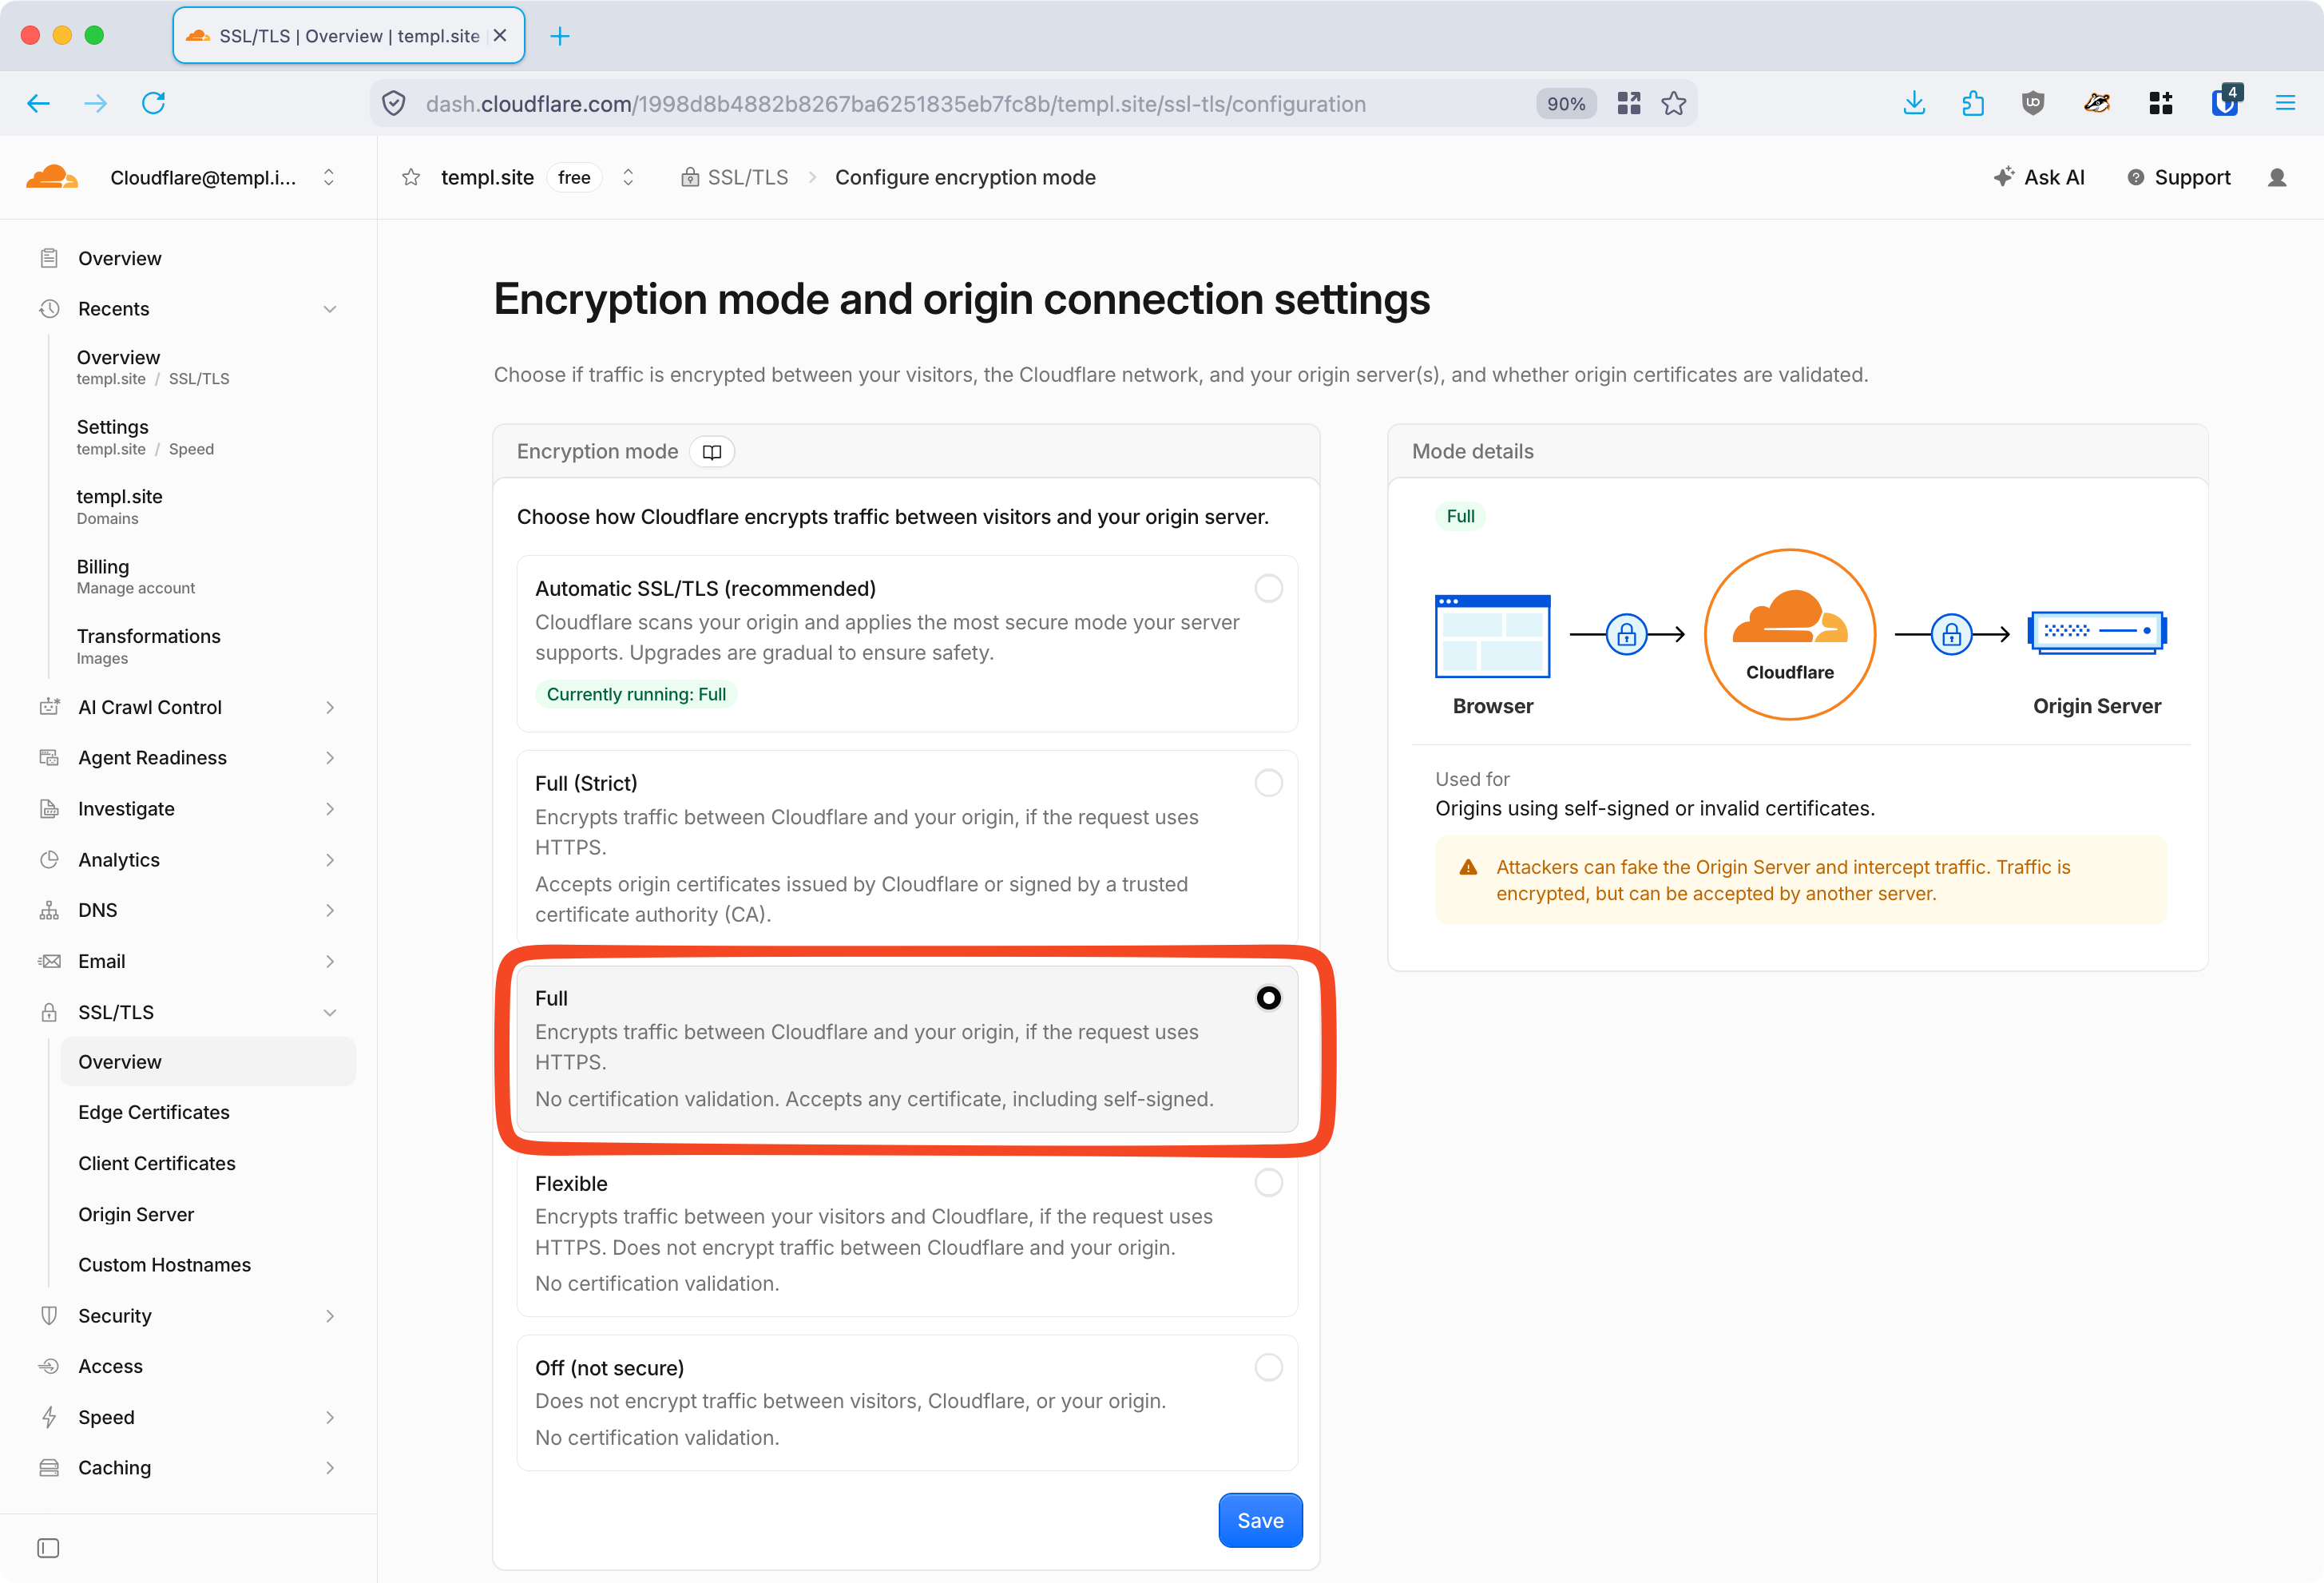Viewport: 2324px width, 1583px height.
Task: Open Custom Hostnames page
Action: pyautogui.click(x=165, y=1265)
